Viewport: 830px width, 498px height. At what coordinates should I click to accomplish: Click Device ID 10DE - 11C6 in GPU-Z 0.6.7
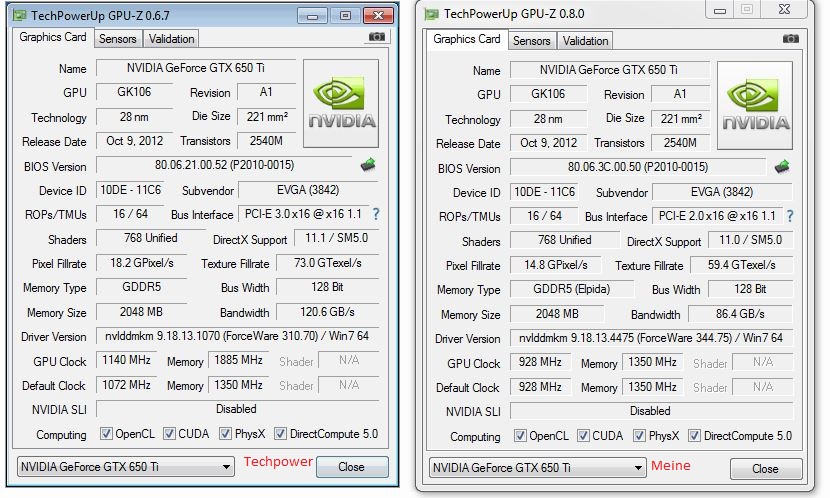point(130,190)
